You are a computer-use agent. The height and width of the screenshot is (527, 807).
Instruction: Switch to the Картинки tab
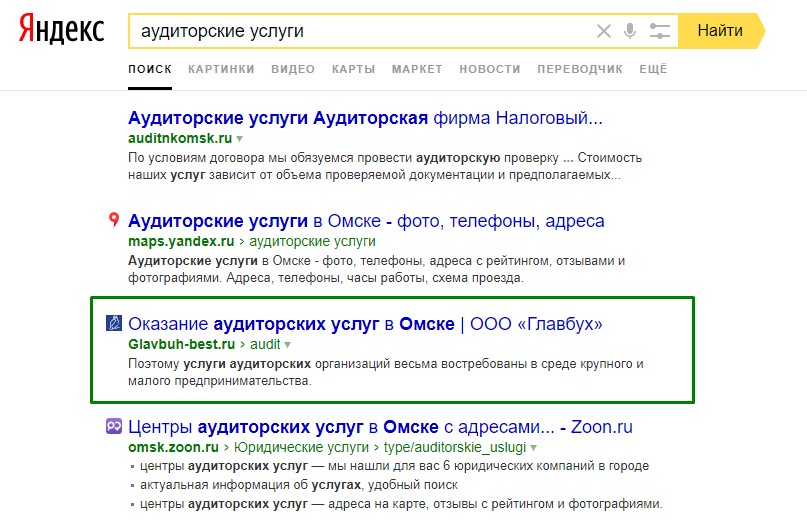coord(221,69)
